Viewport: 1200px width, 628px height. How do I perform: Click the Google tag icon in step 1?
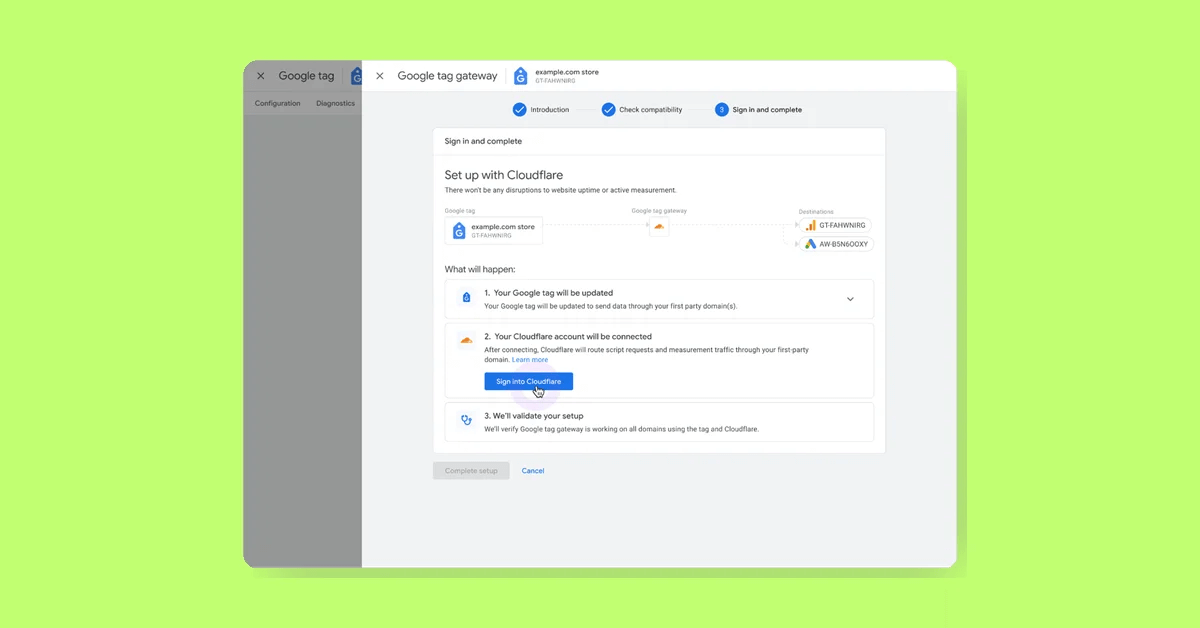(x=465, y=297)
